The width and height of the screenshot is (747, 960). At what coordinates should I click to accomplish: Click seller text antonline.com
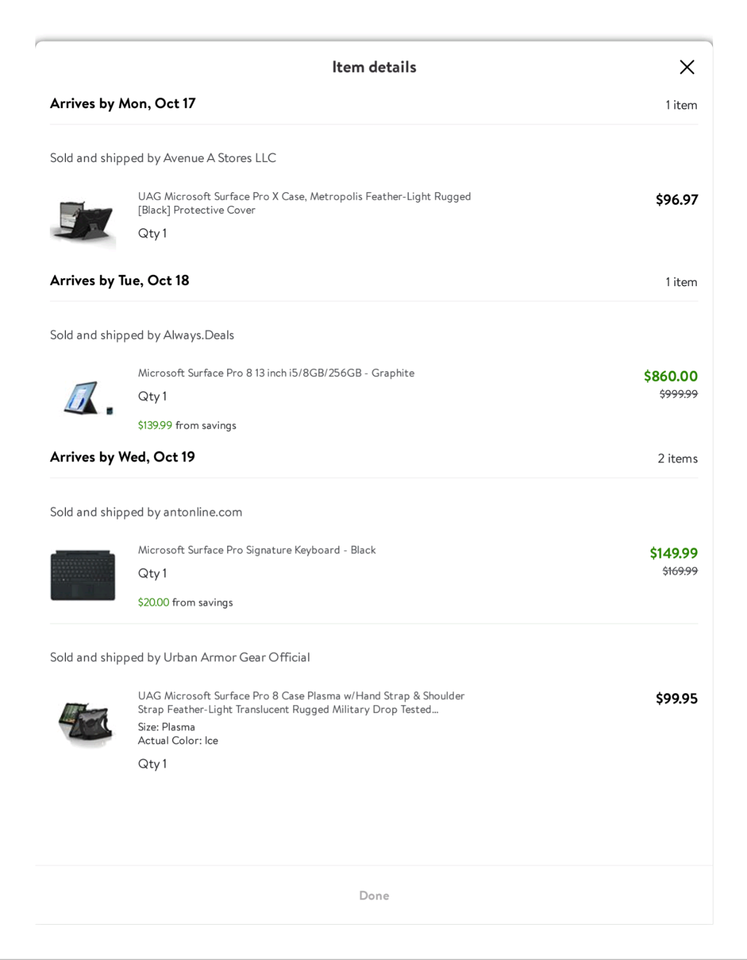pyautogui.click(x=202, y=512)
